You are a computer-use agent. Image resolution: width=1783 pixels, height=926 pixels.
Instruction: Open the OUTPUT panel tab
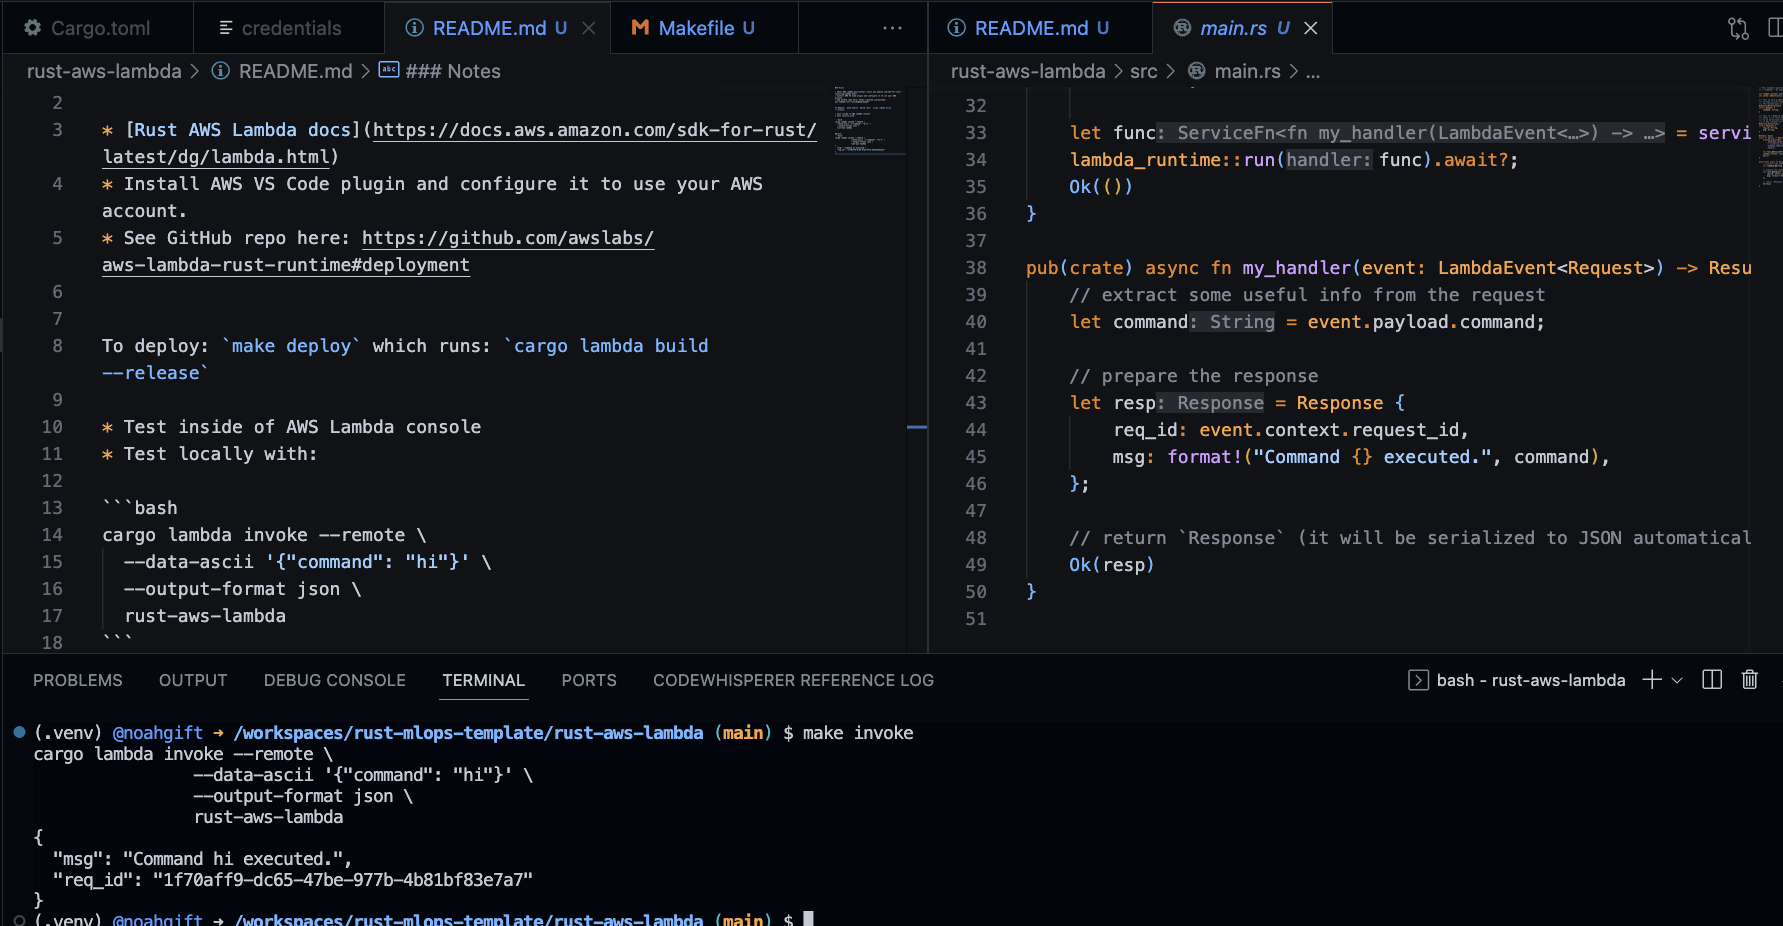(193, 680)
